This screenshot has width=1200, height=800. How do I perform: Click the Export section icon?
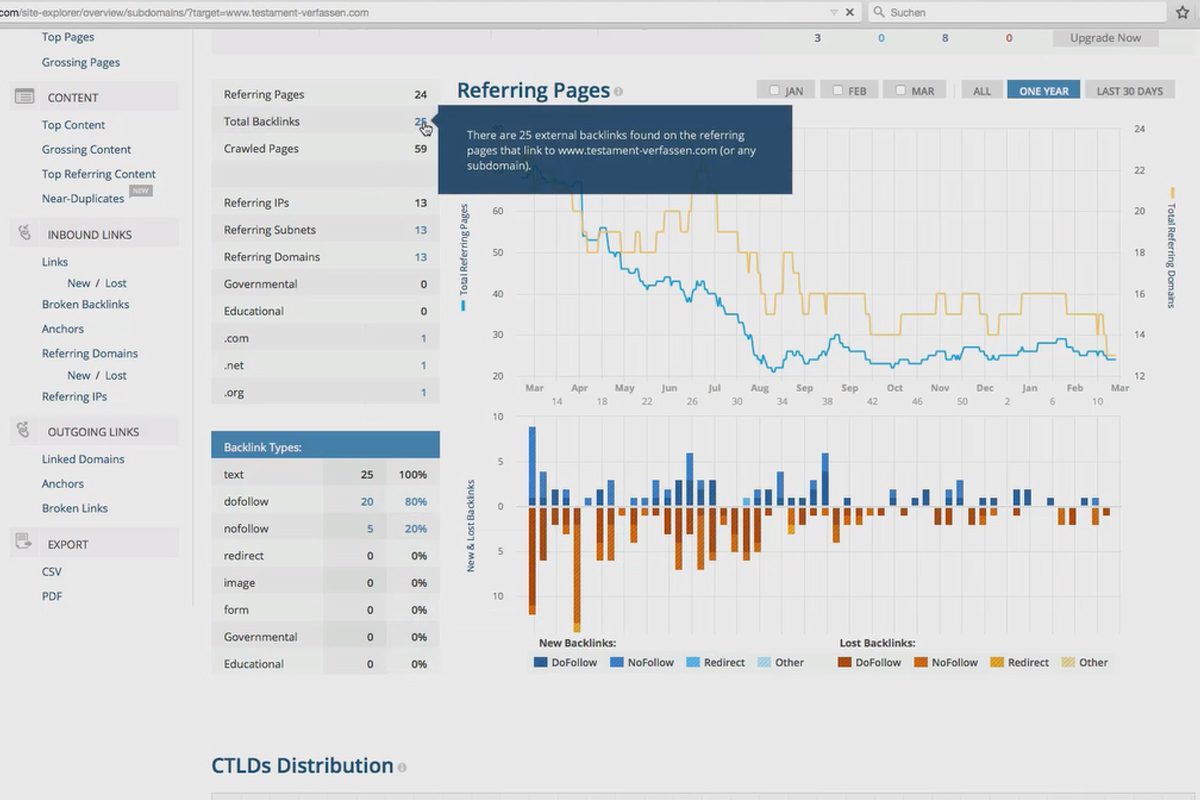point(25,543)
